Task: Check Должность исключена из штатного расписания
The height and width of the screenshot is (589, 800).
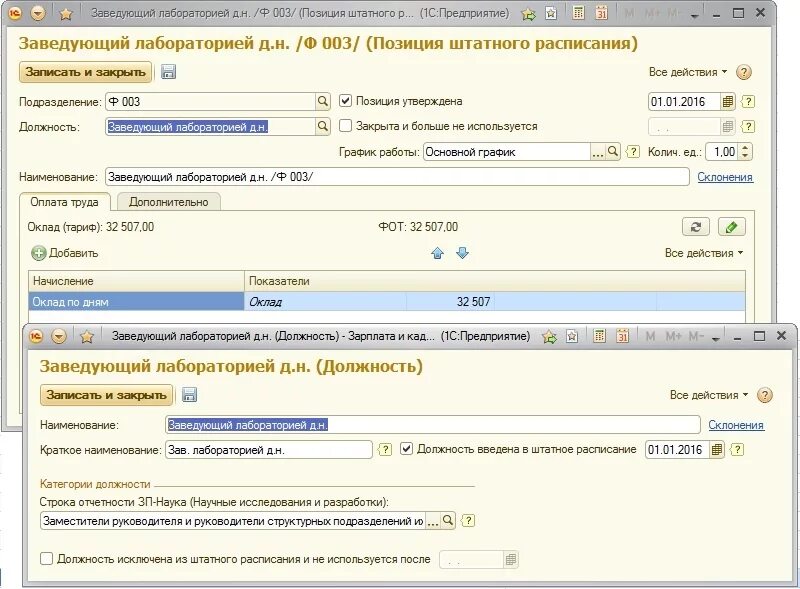Action: [x=45, y=560]
